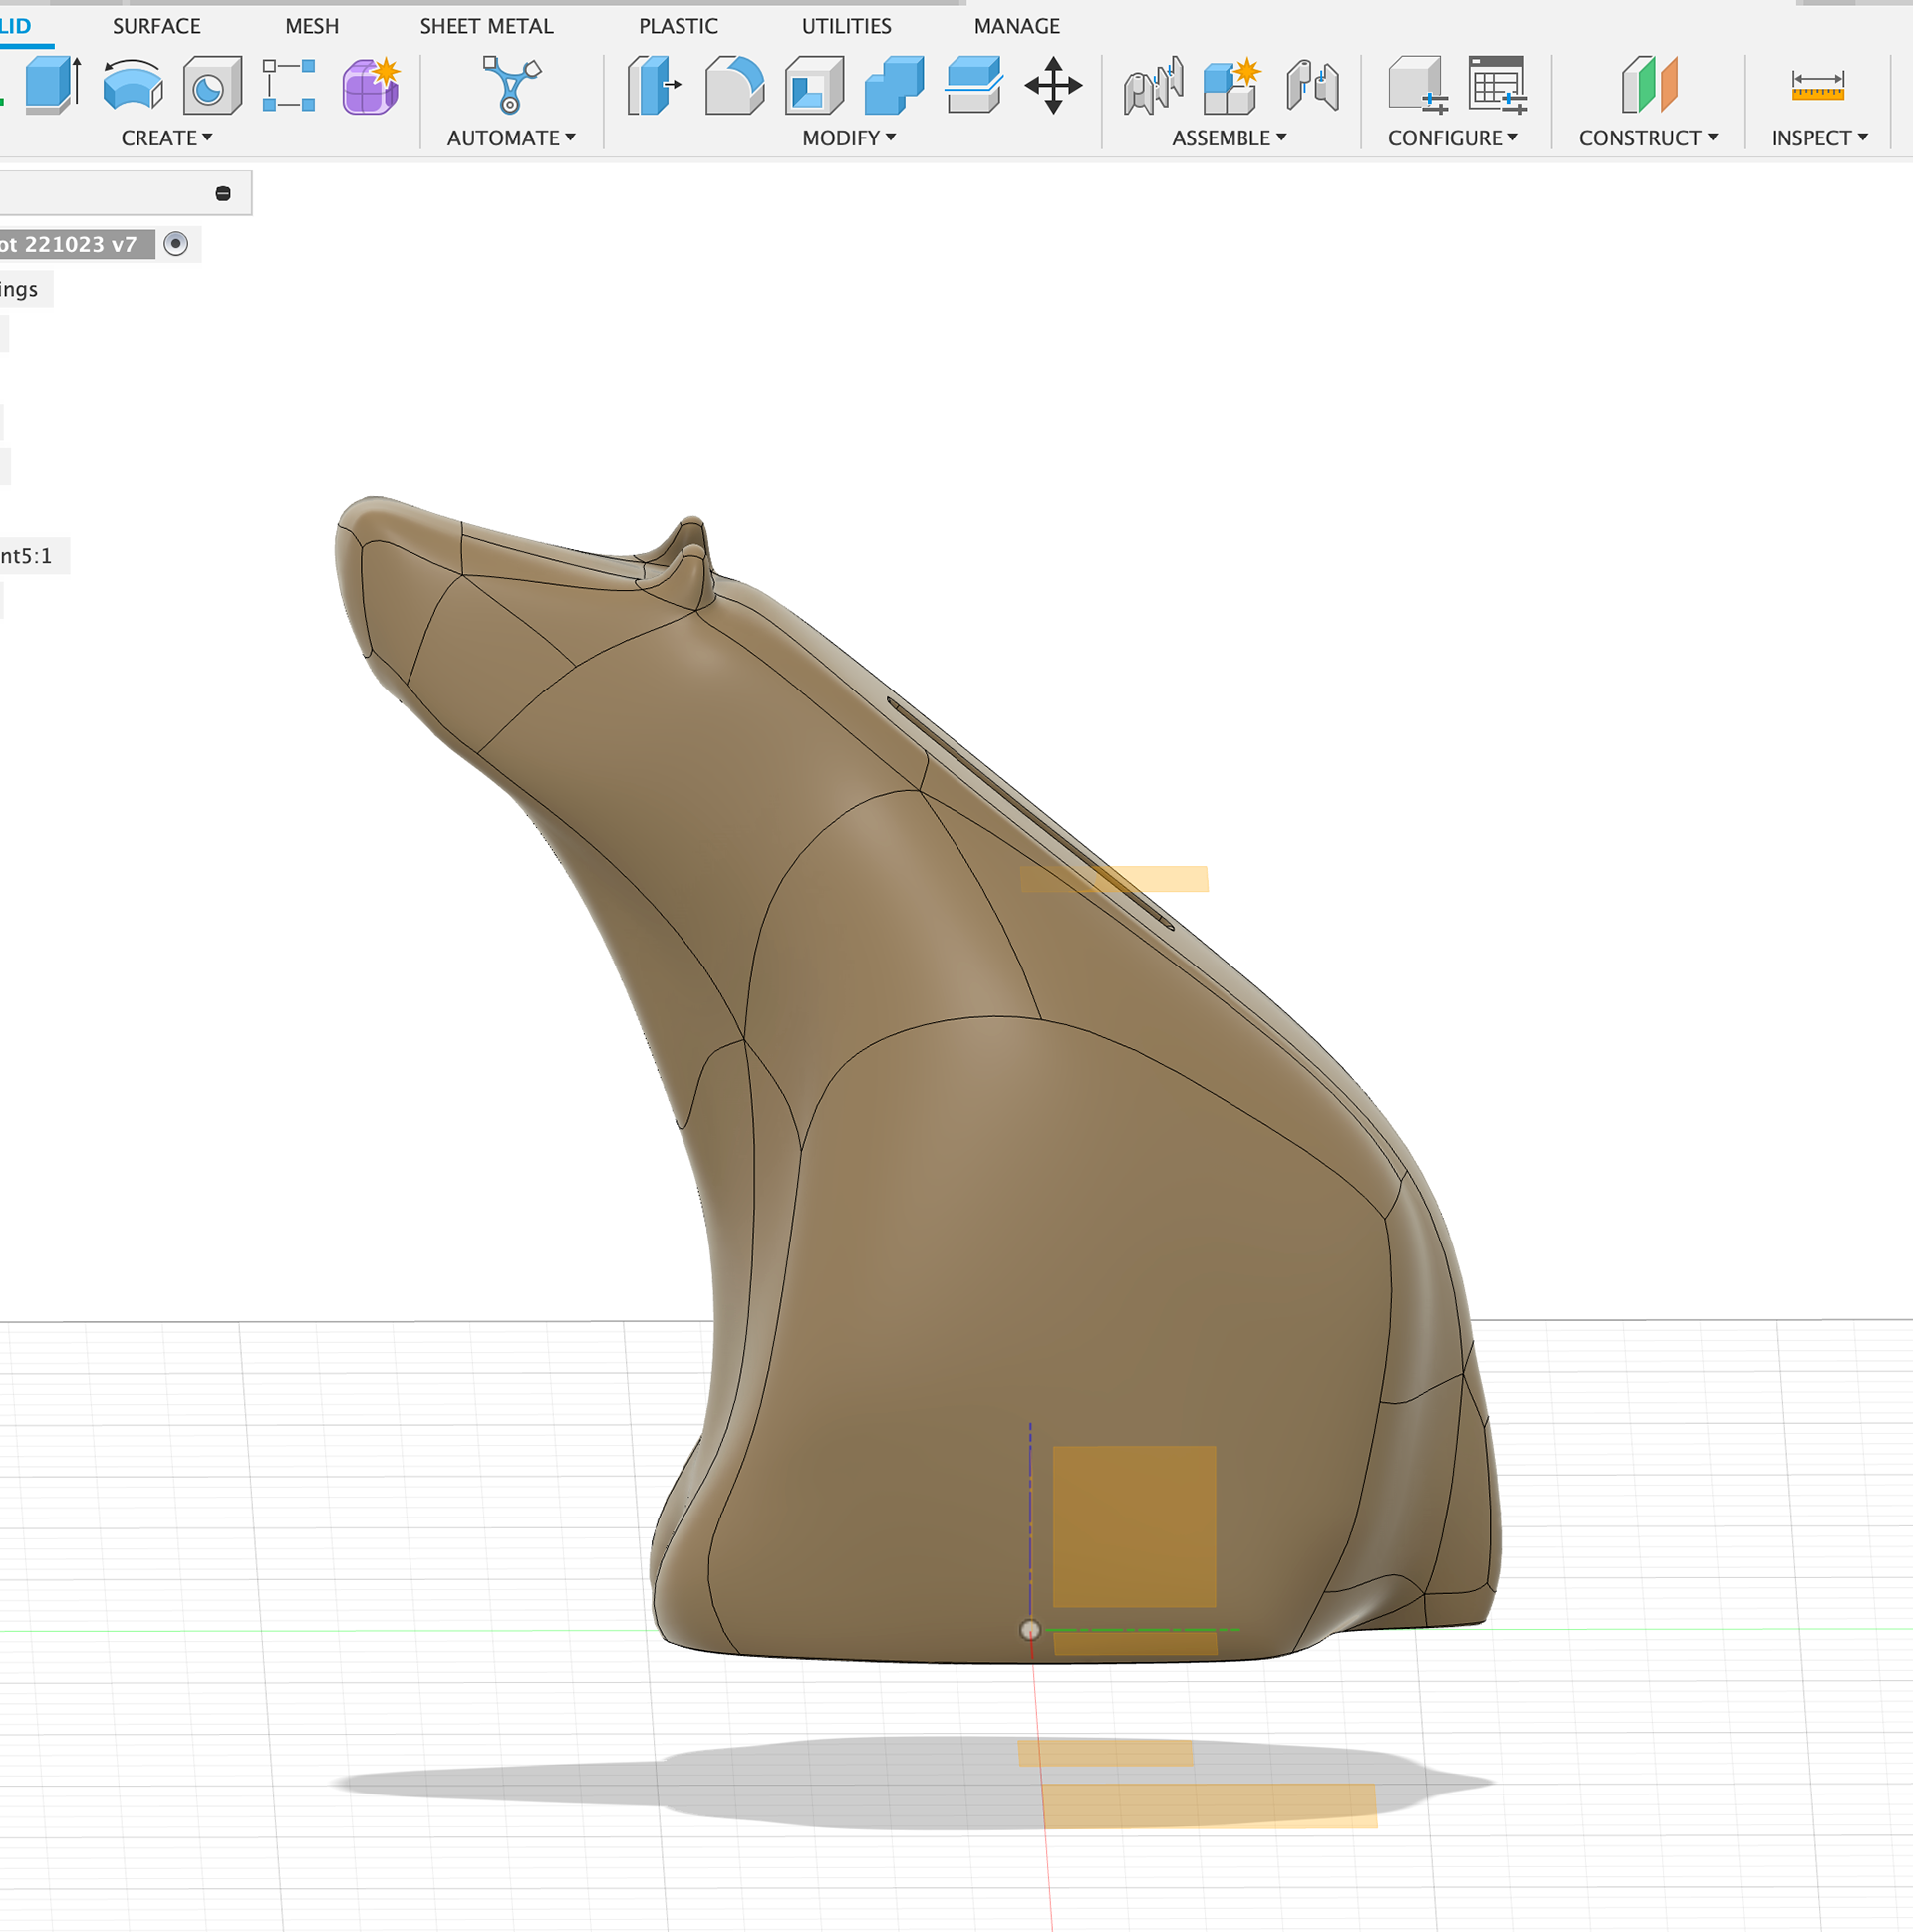Open the CREATE dropdown menu

[166, 138]
